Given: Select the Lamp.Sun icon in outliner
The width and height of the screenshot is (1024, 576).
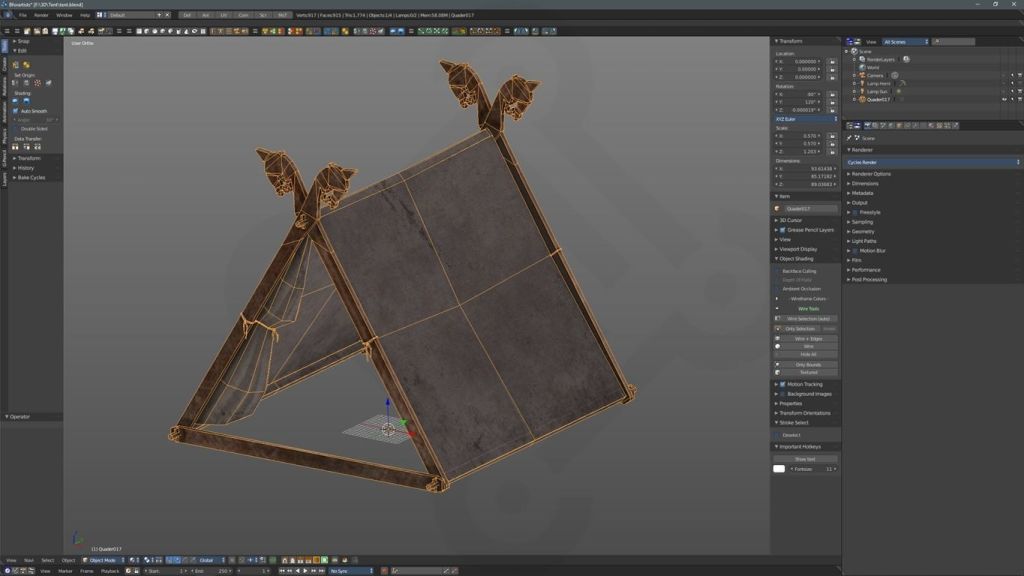Looking at the screenshot, I should pyautogui.click(x=862, y=91).
